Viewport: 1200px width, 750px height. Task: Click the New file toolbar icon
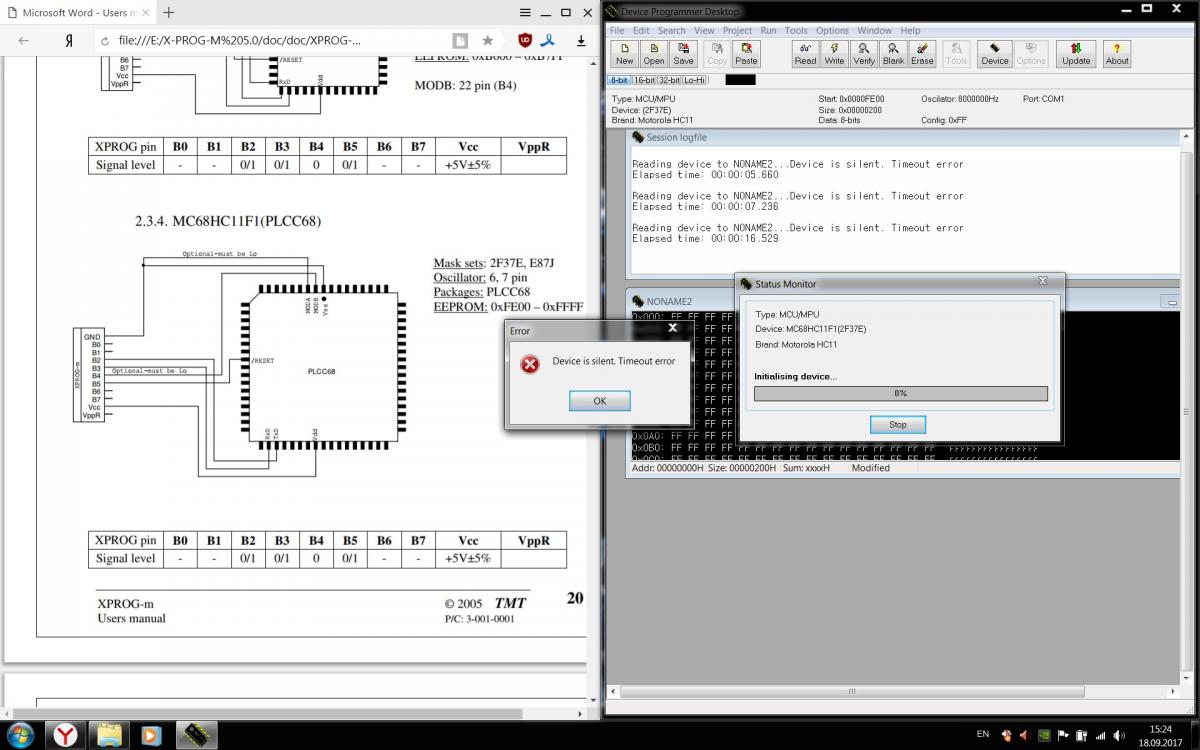pos(625,53)
